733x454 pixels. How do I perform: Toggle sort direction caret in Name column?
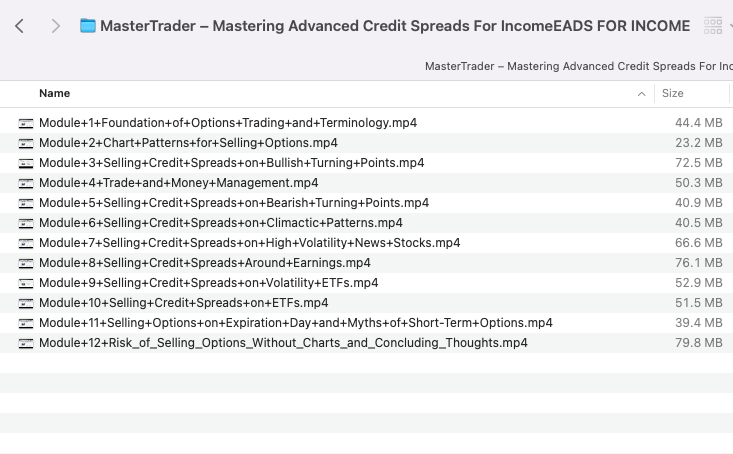coord(641,94)
